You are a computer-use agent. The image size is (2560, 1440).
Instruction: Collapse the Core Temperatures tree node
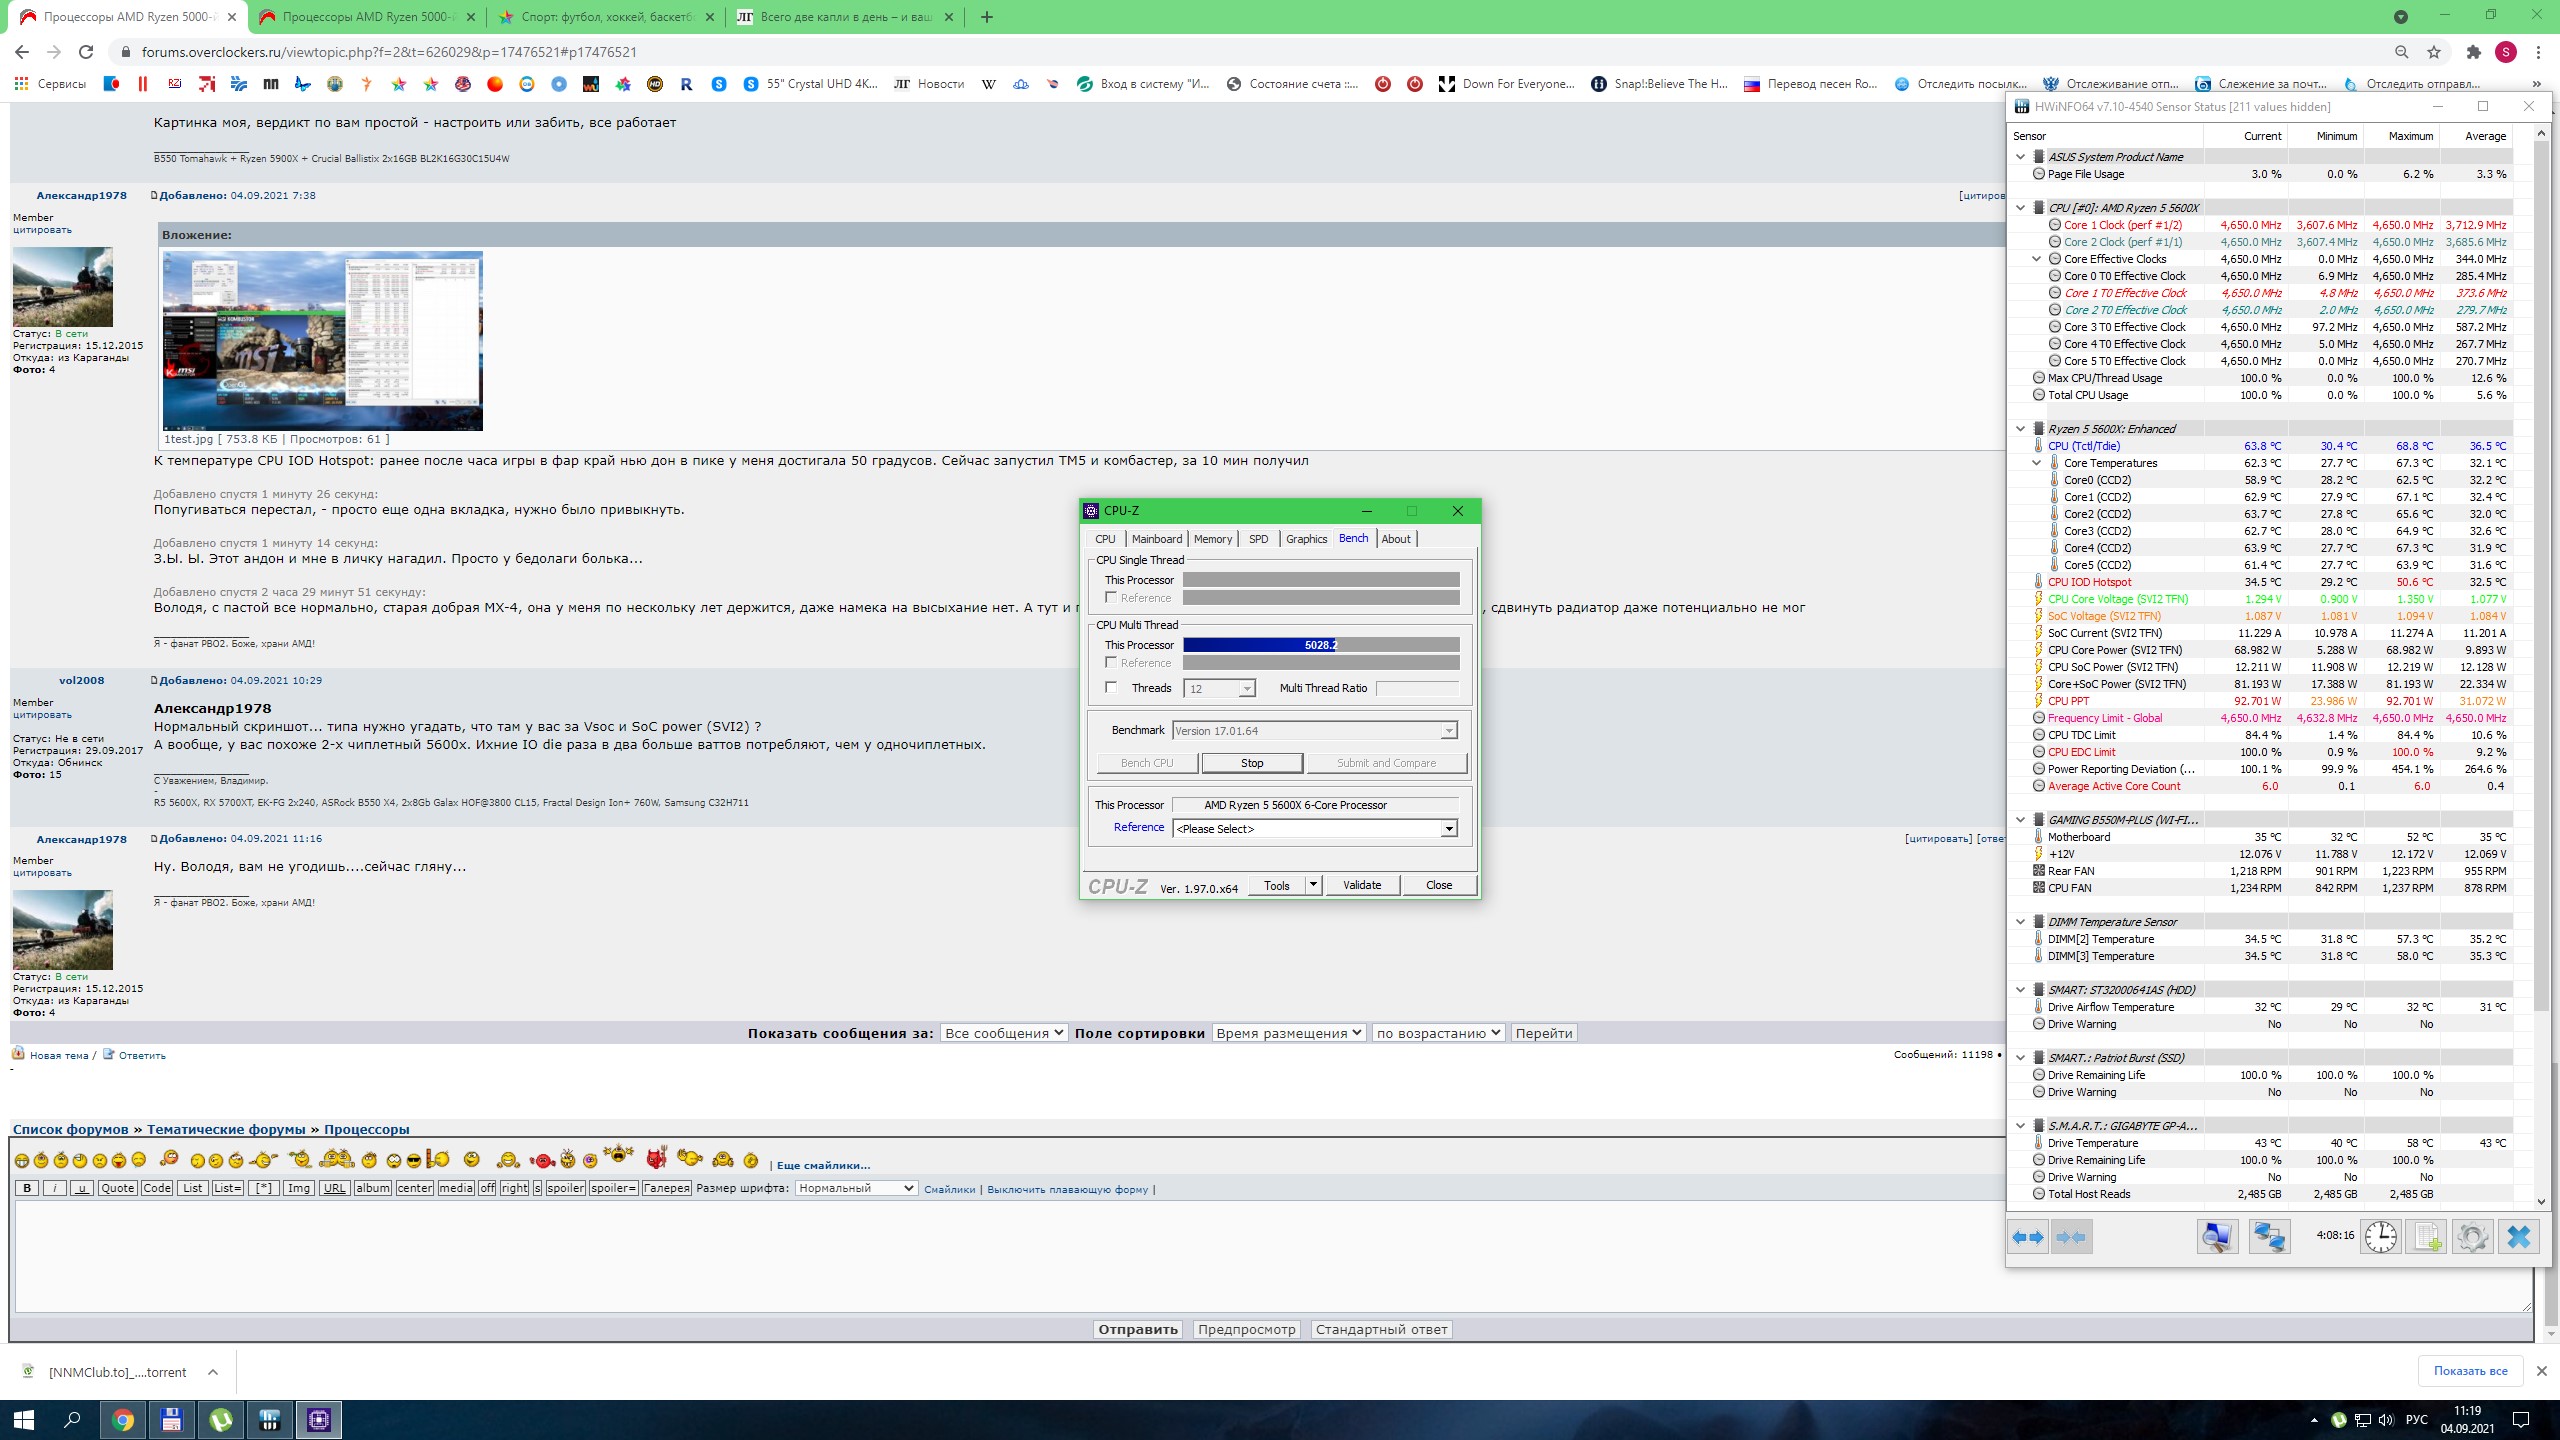pyautogui.click(x=2036, y=463)
